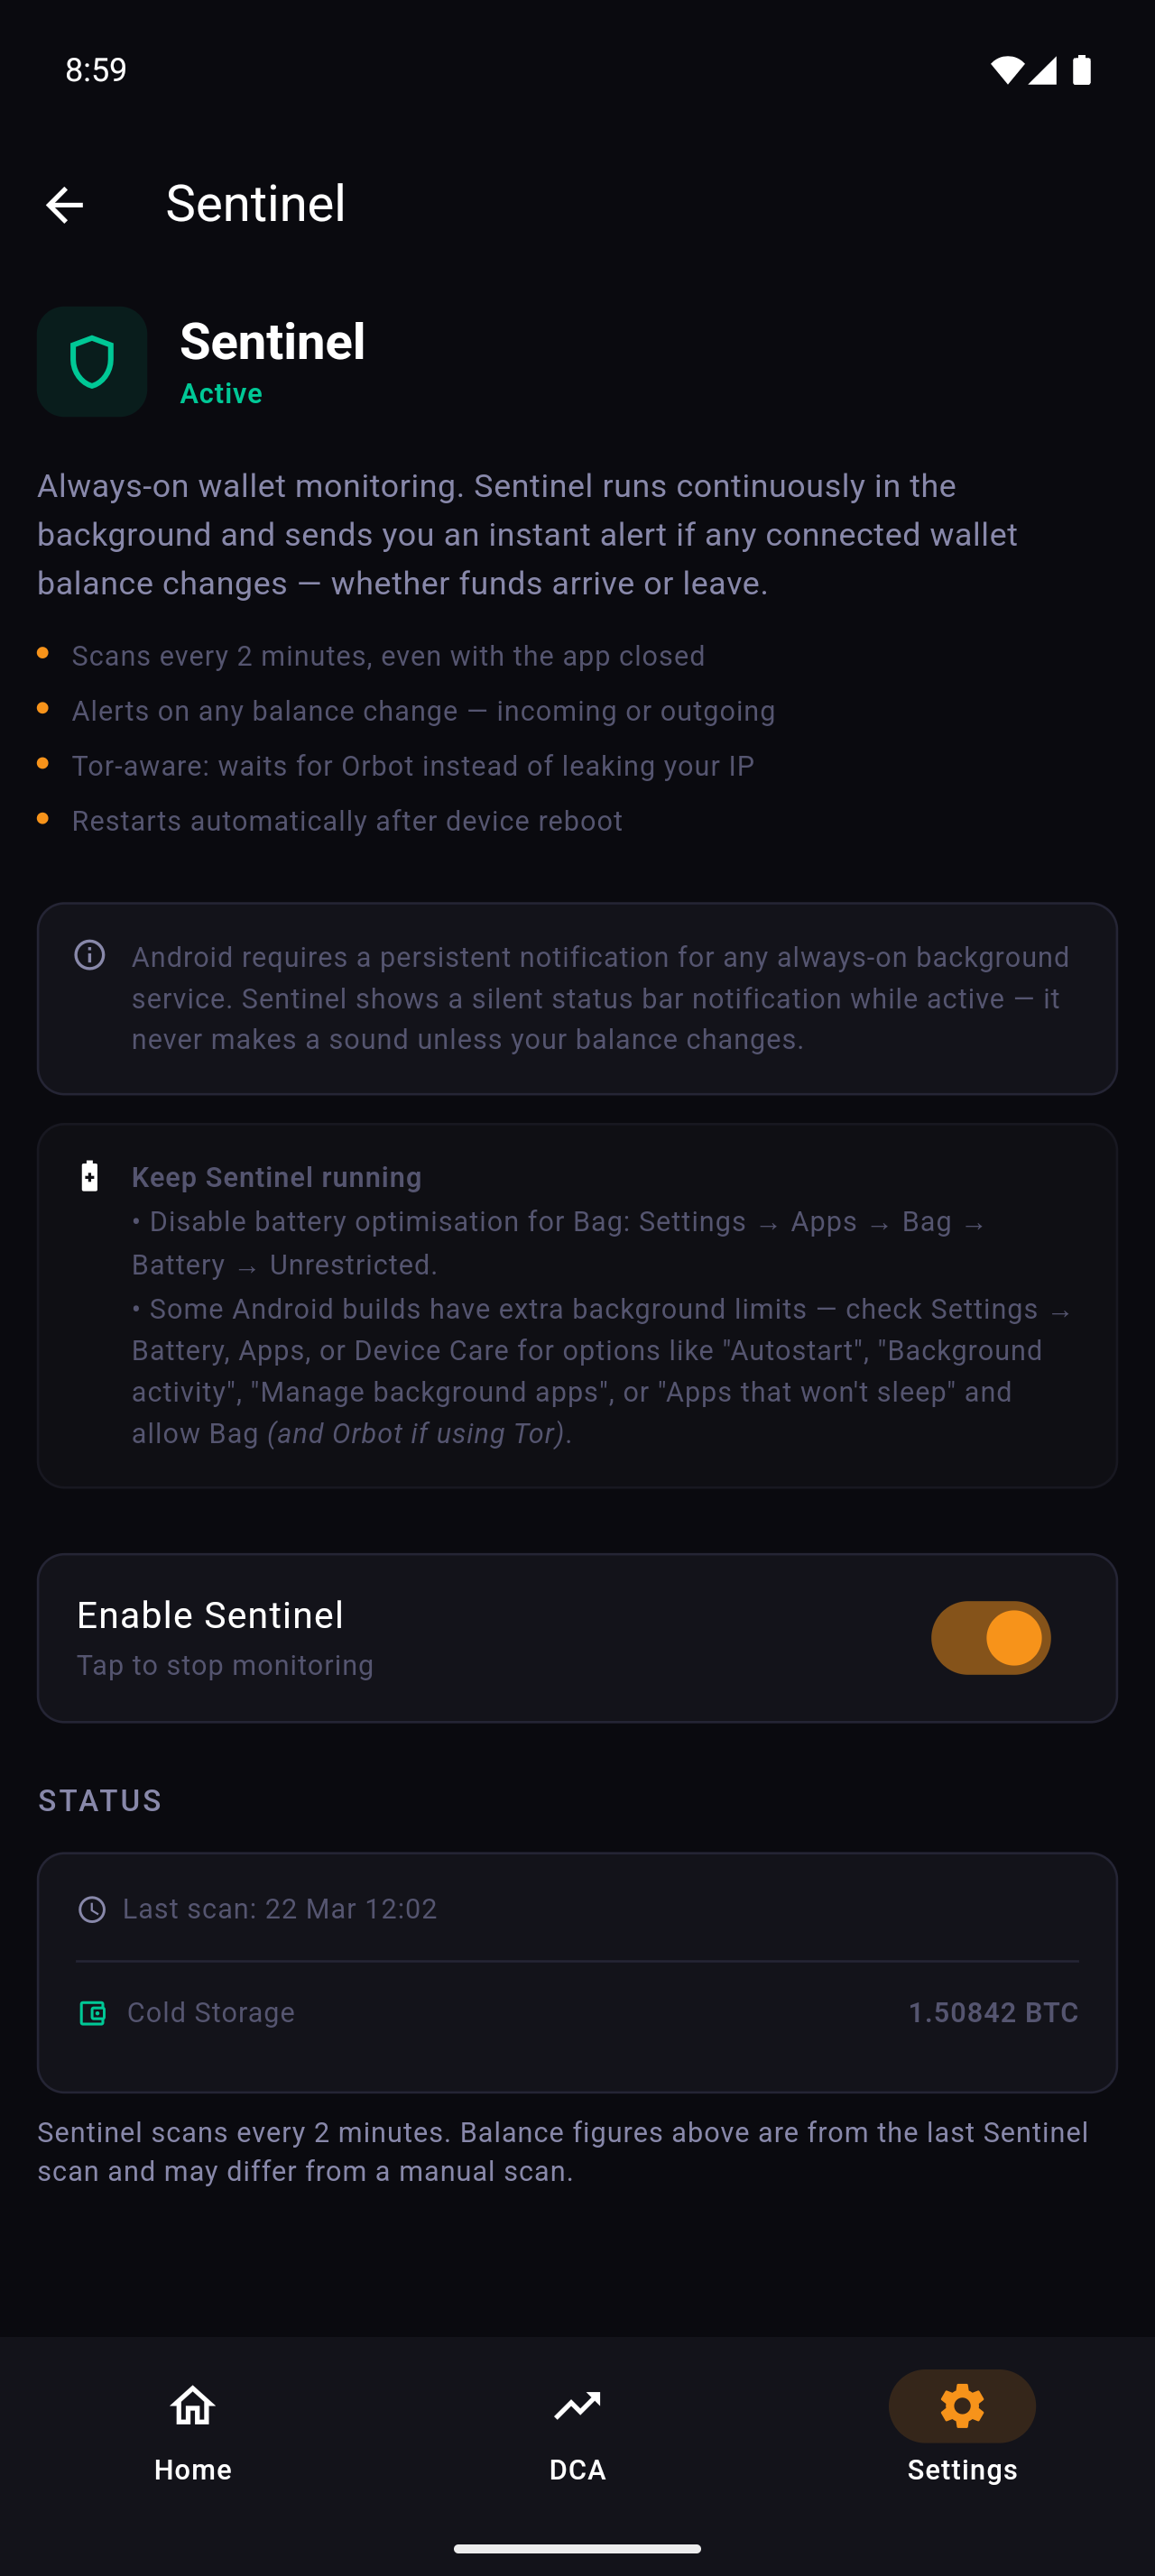Tap the Keep Sentinel running heading
Image resolution: width=1155 pixels, height=2576 pixels.
[x=276, y=1177]
